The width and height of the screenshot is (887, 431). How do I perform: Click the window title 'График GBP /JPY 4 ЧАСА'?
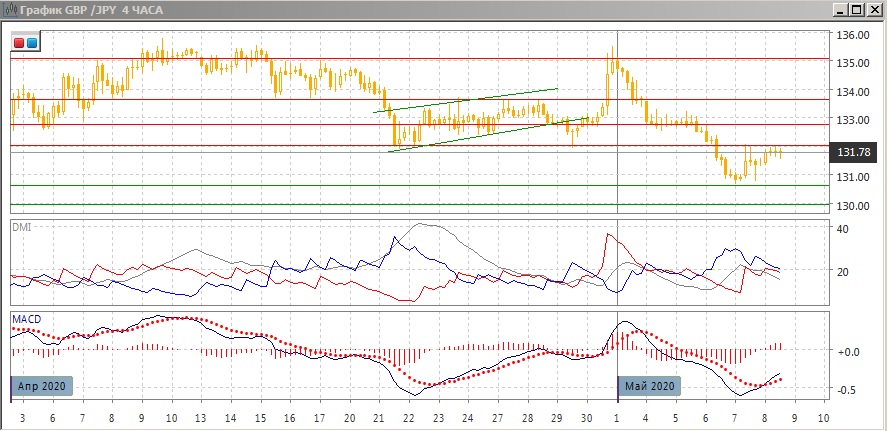coord(91,10)
